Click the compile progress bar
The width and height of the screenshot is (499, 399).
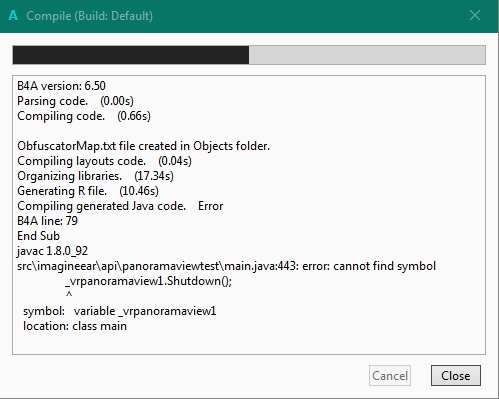click(249, 55)
